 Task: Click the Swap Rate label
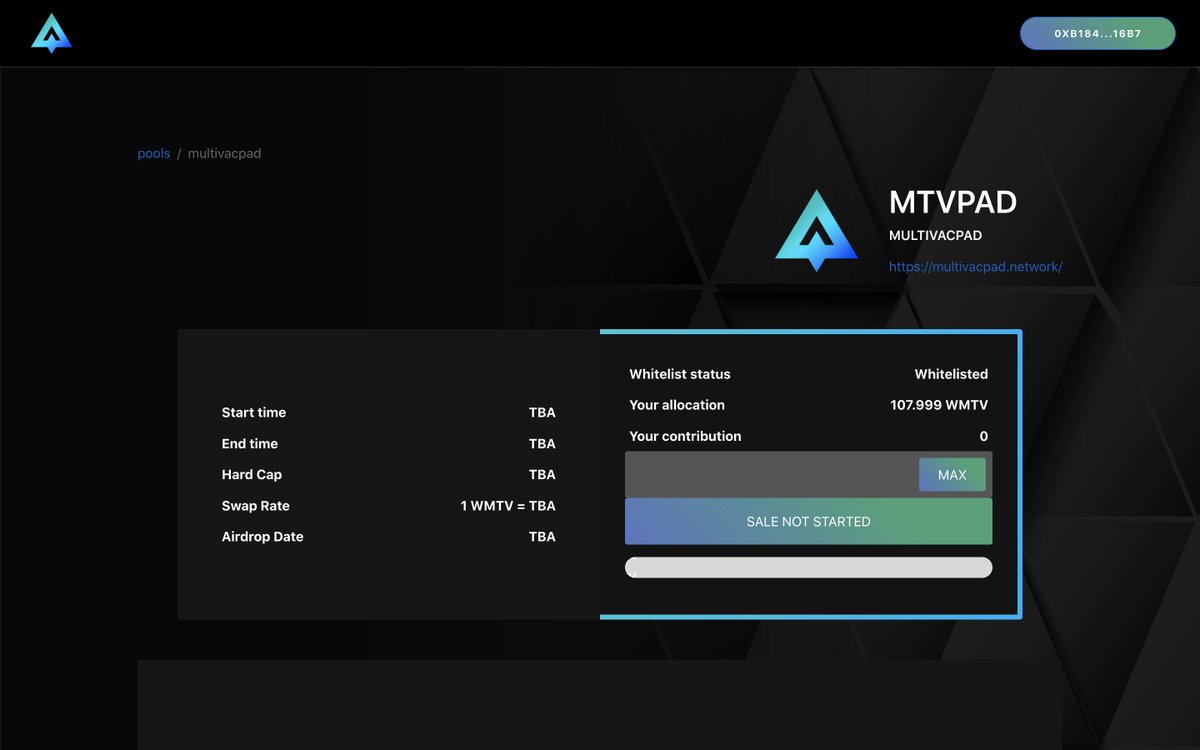(x=256, y=505)
